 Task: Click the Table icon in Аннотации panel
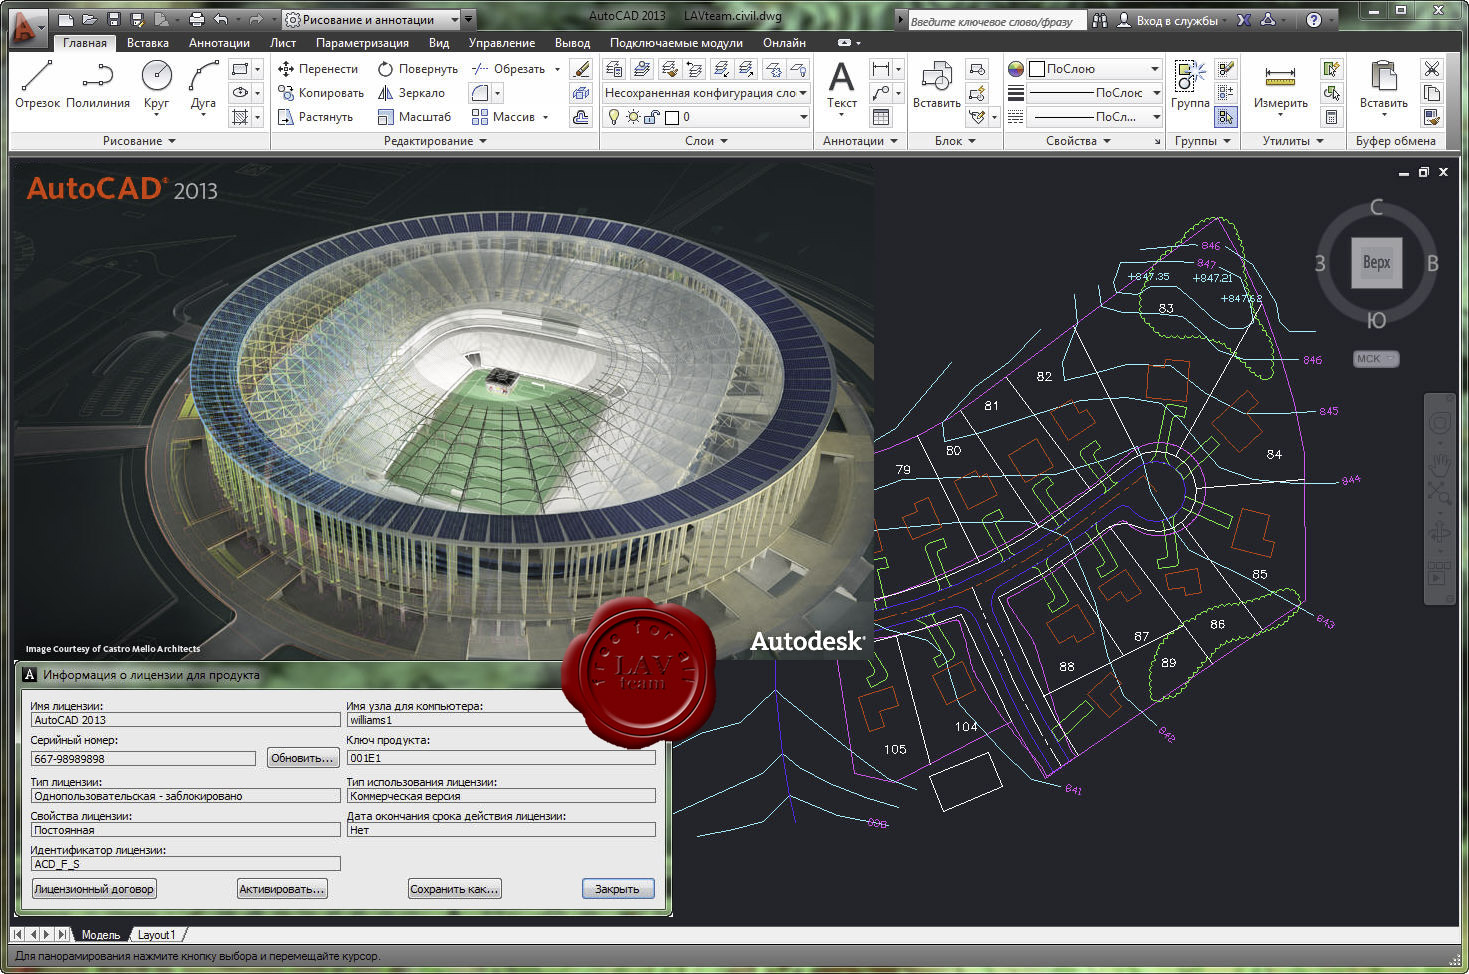pos(881,117)
